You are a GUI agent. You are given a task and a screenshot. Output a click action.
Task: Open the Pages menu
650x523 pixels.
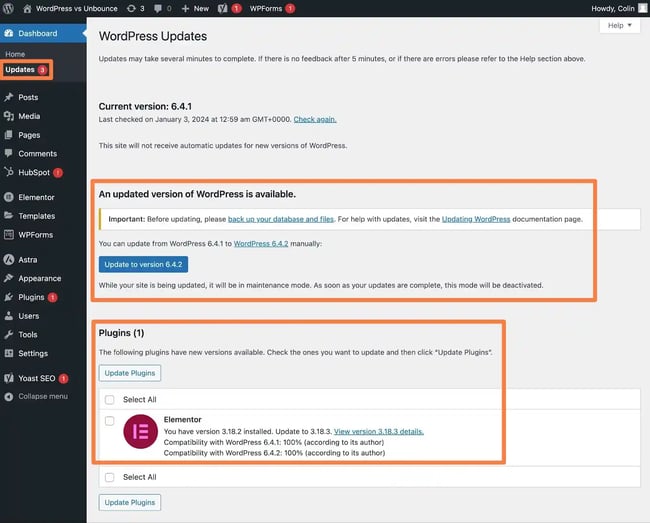[x=29, y=135]
